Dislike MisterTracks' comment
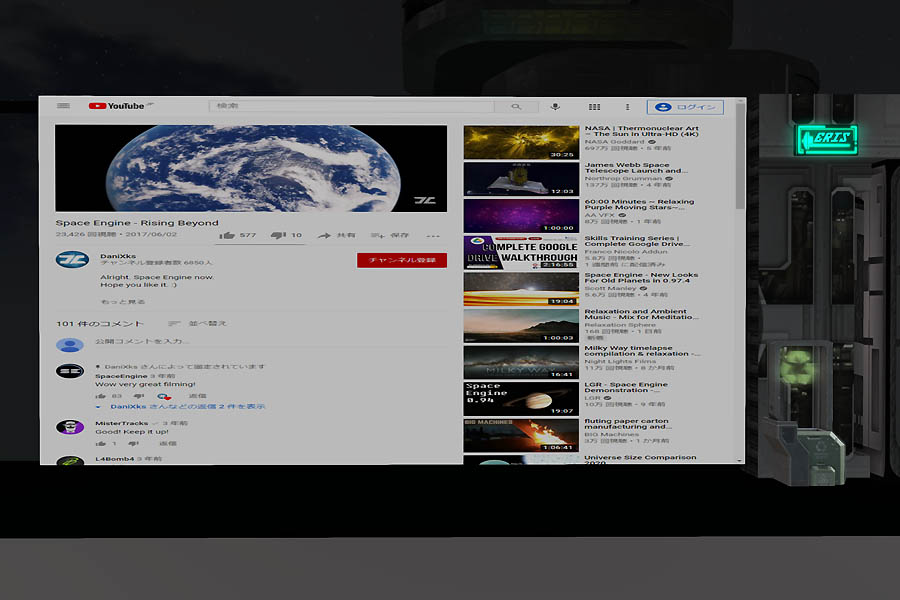This screenshot has height=600, width=900. coord(134,443)
